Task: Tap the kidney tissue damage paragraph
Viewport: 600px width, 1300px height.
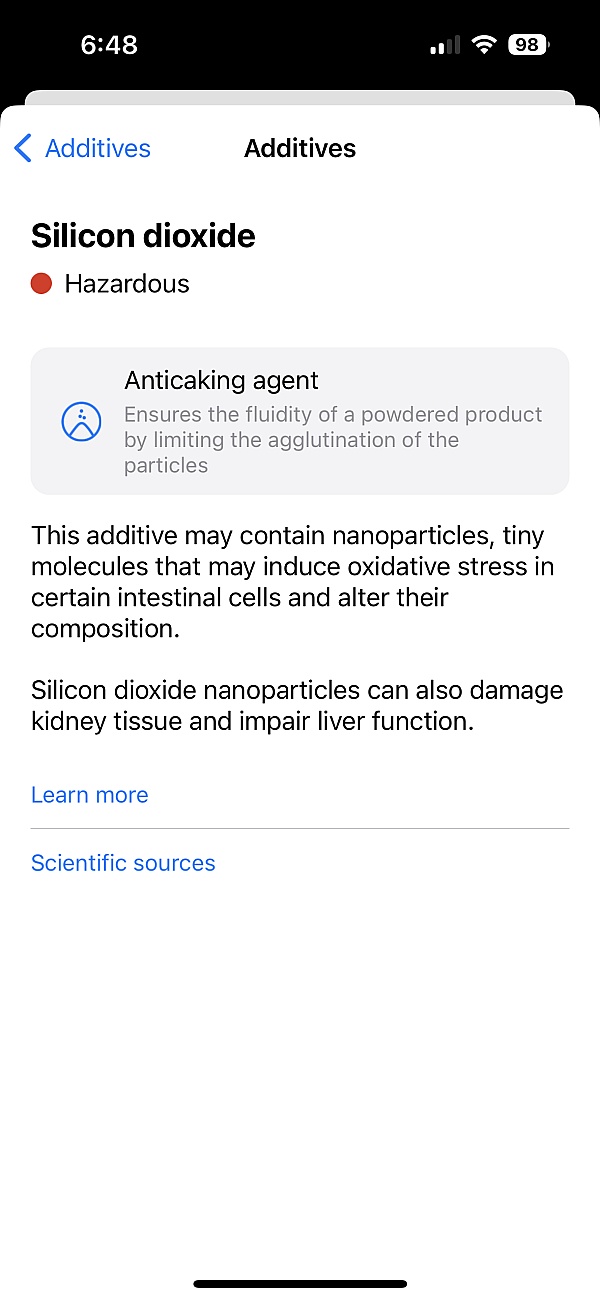Action: click(297, 705)
